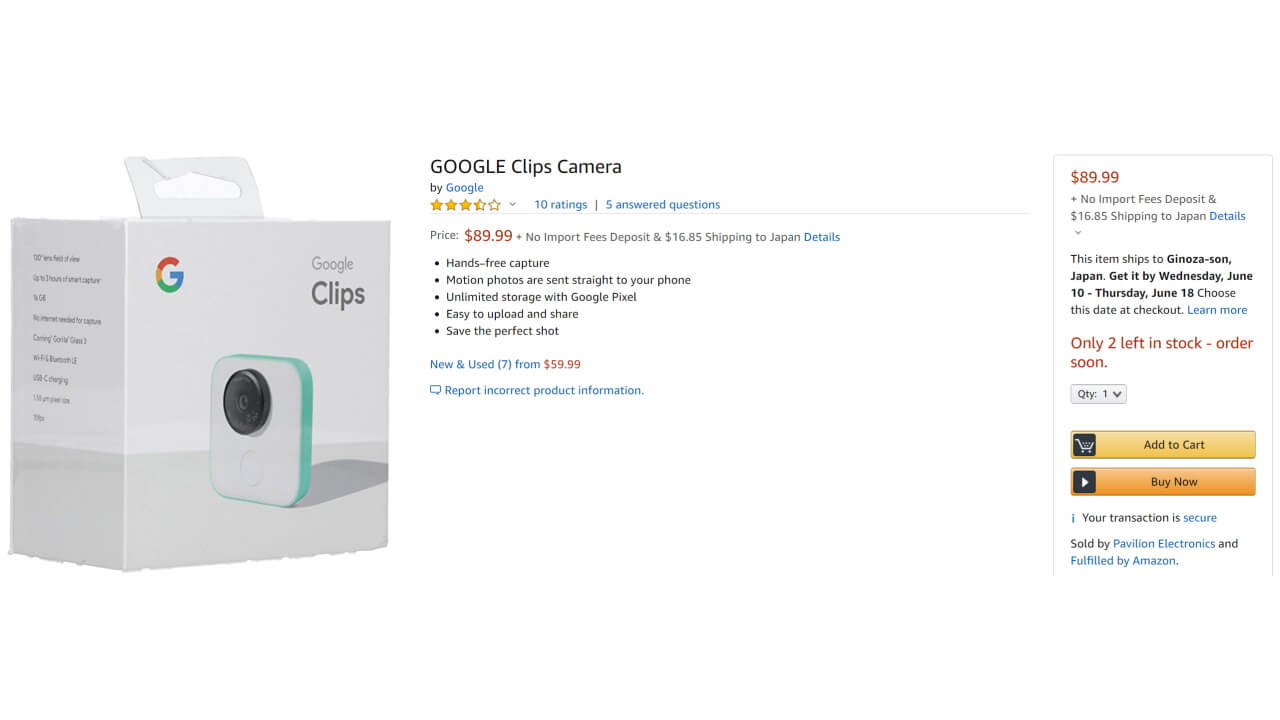Expand the star rating dropdown chevron
This screenshot has height=720, width=1280.
(513, 205)
